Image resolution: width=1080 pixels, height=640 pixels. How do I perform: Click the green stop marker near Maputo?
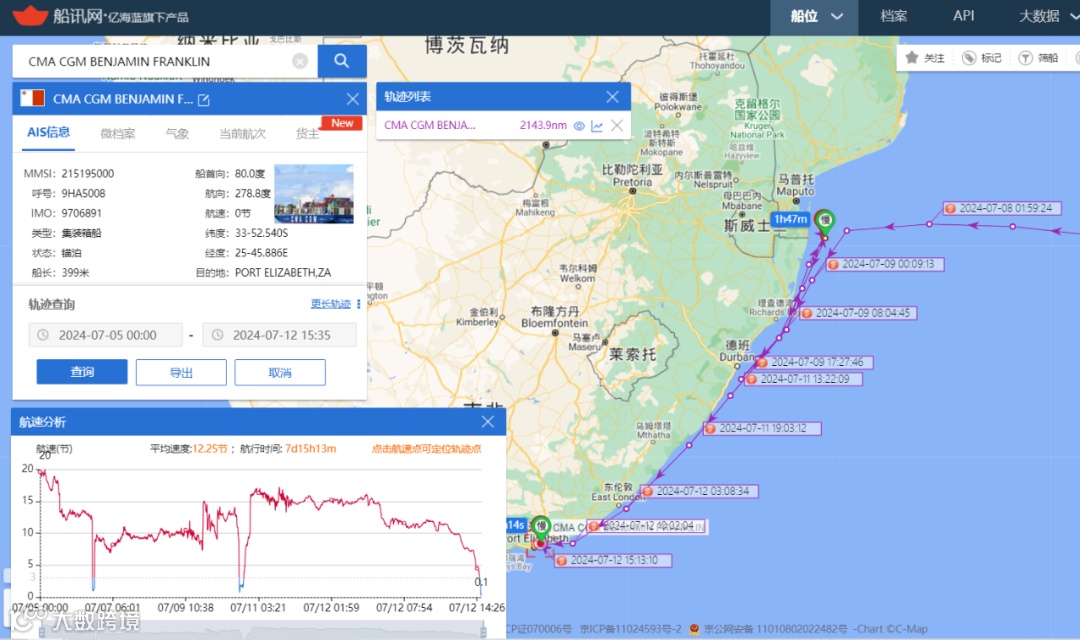(x=824, y=222)
